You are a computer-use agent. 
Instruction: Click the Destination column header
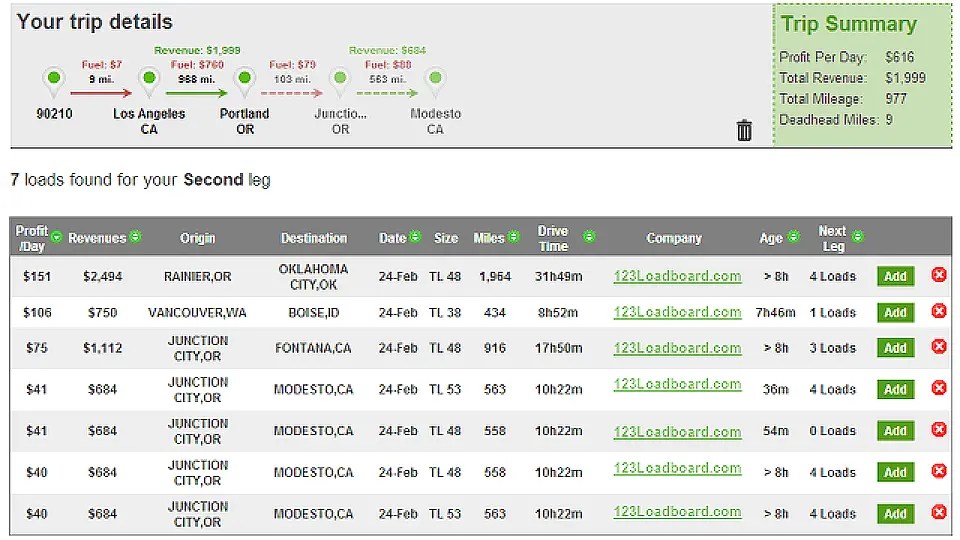(313, 238)
